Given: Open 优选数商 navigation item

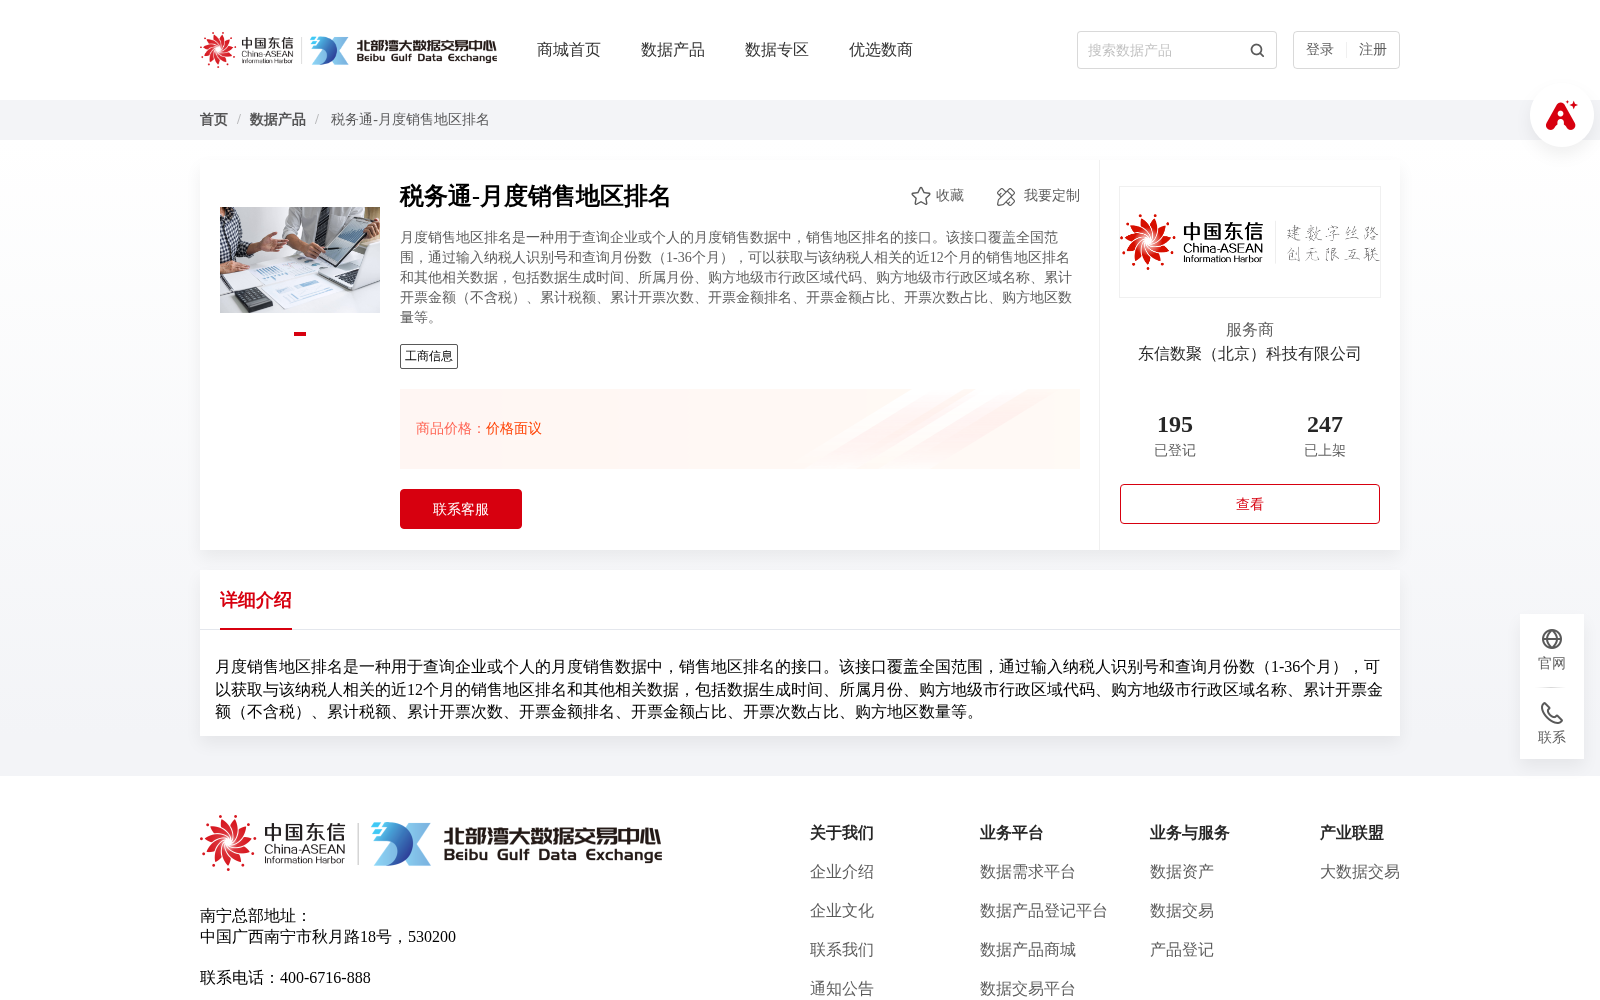Looking at the screenshot, I should tap(881, 50).
